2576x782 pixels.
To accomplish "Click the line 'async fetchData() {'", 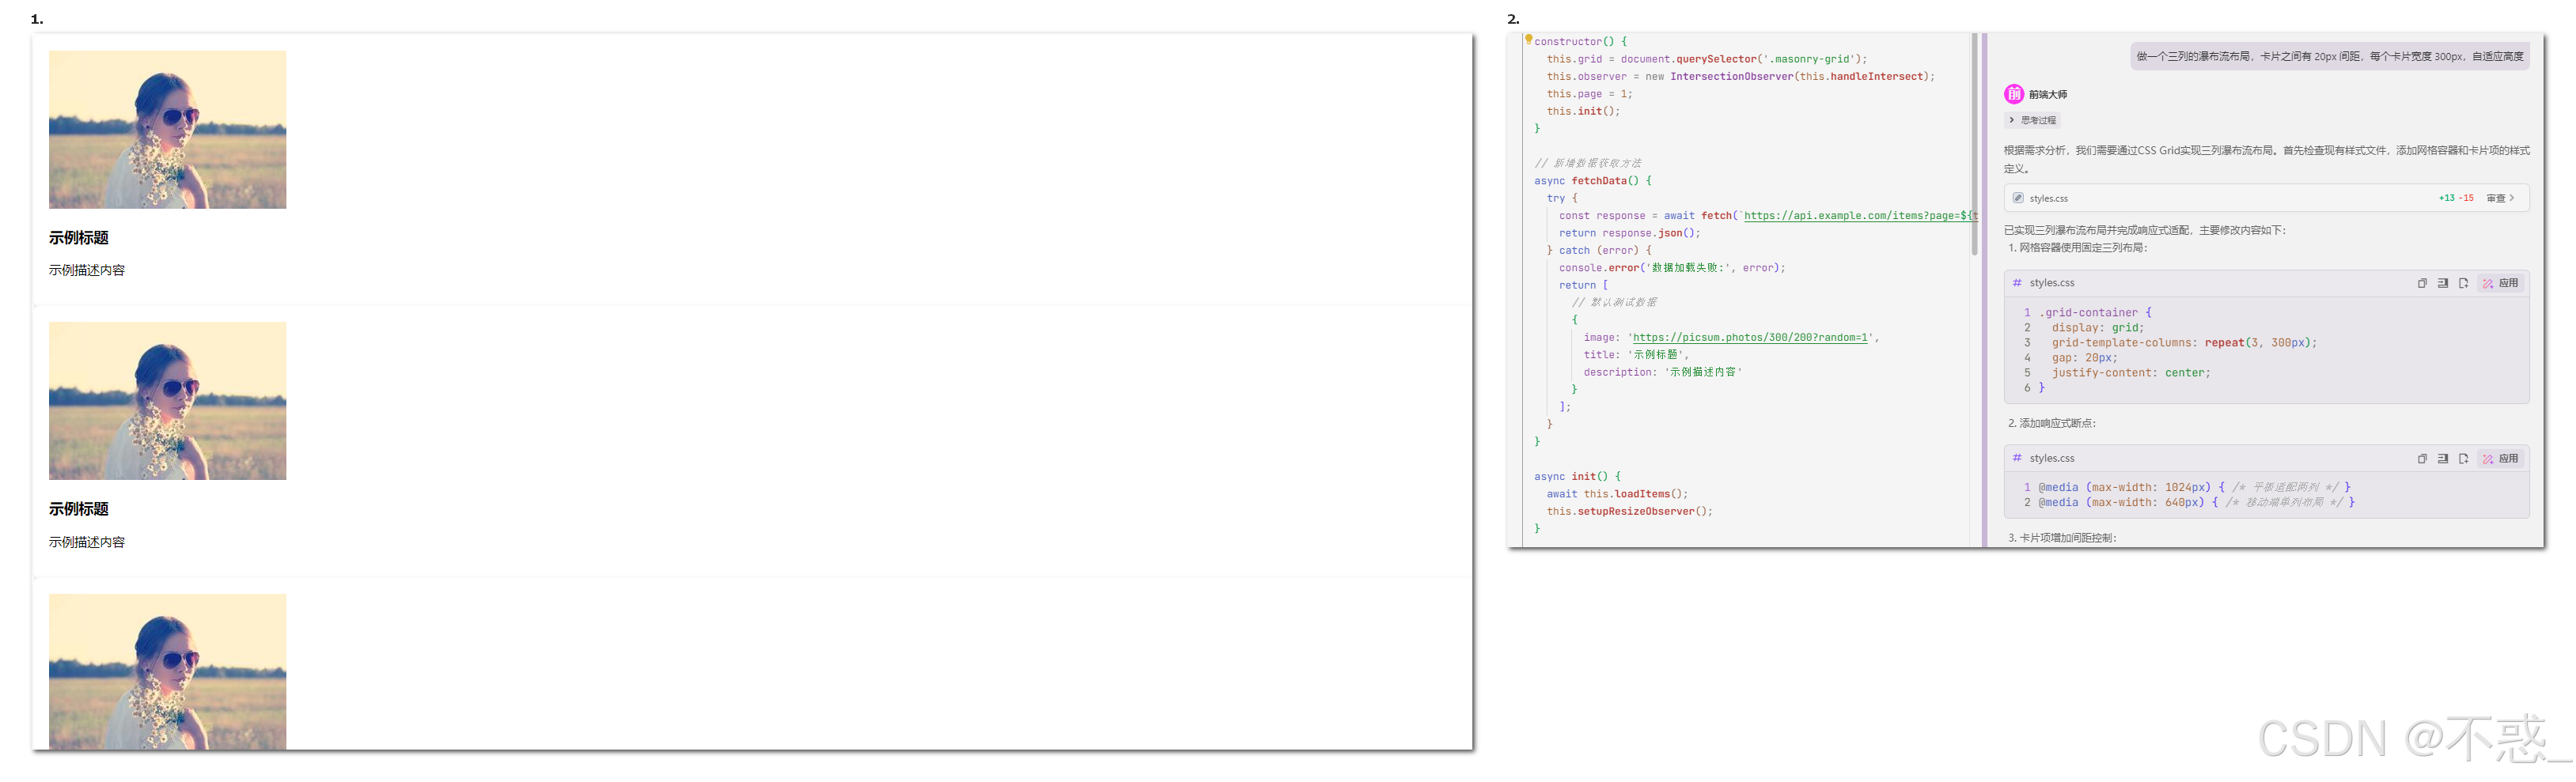I will (x=1593, y=181).
